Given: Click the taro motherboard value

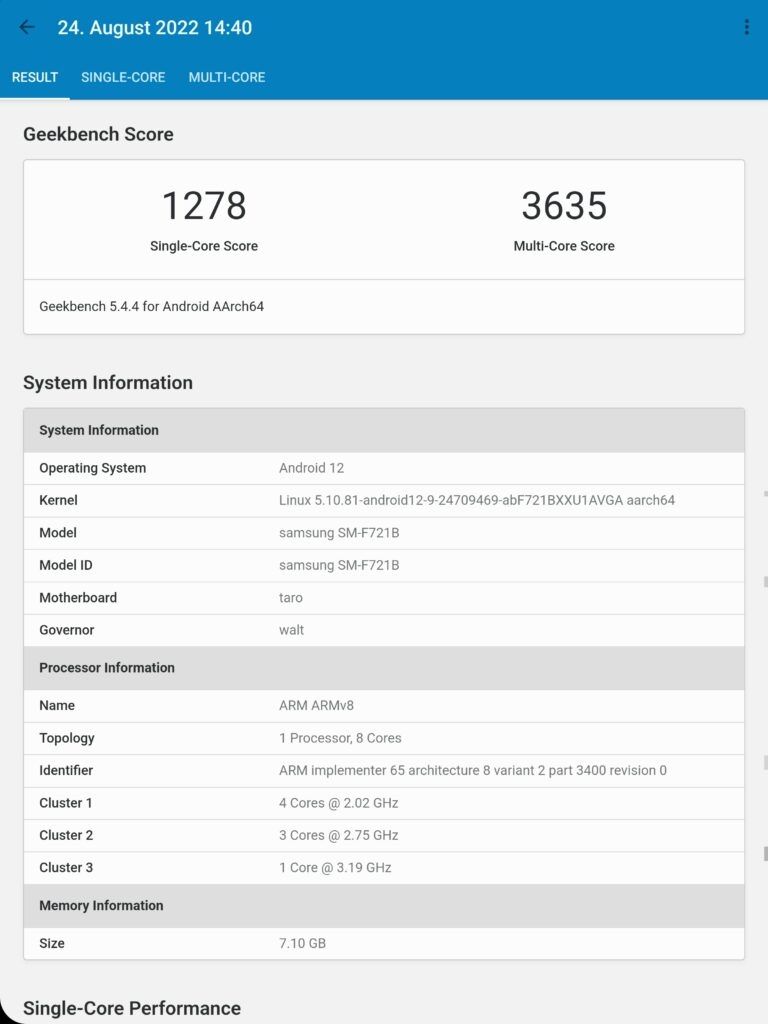Looking at the screenshot, I should (x=291, y=598).
